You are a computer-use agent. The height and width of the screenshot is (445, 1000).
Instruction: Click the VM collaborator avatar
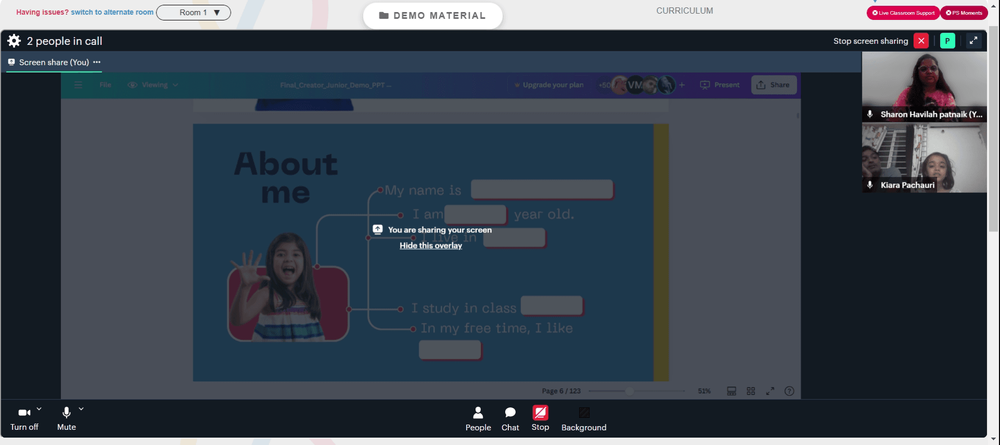coord(635,85)
